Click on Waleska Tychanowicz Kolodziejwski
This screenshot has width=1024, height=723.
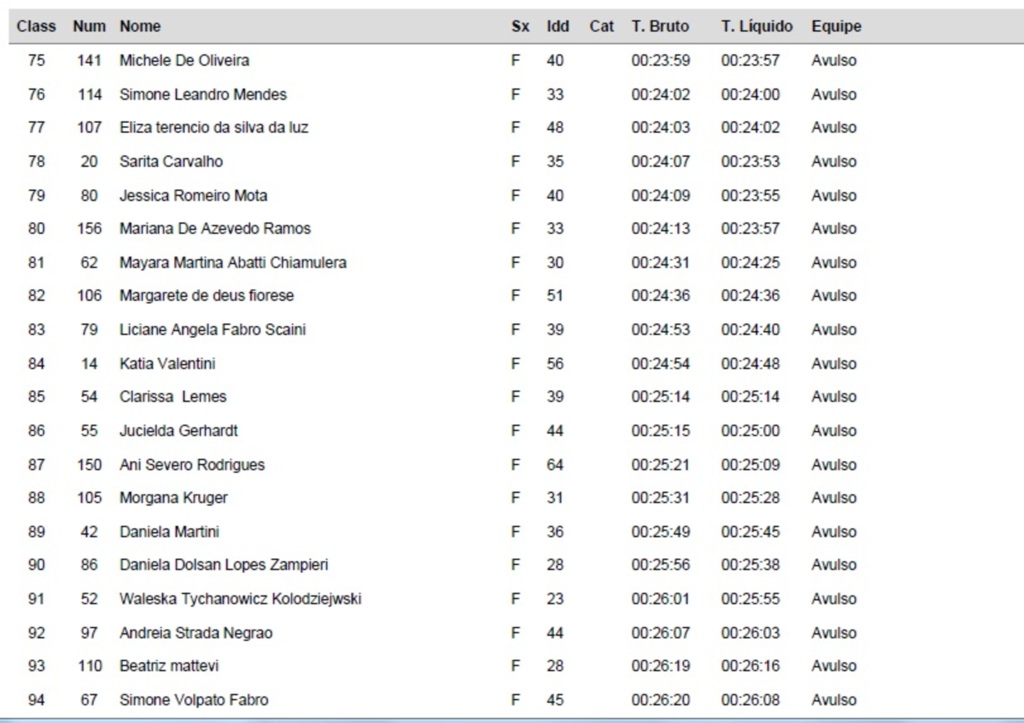(x=240, y=599)
